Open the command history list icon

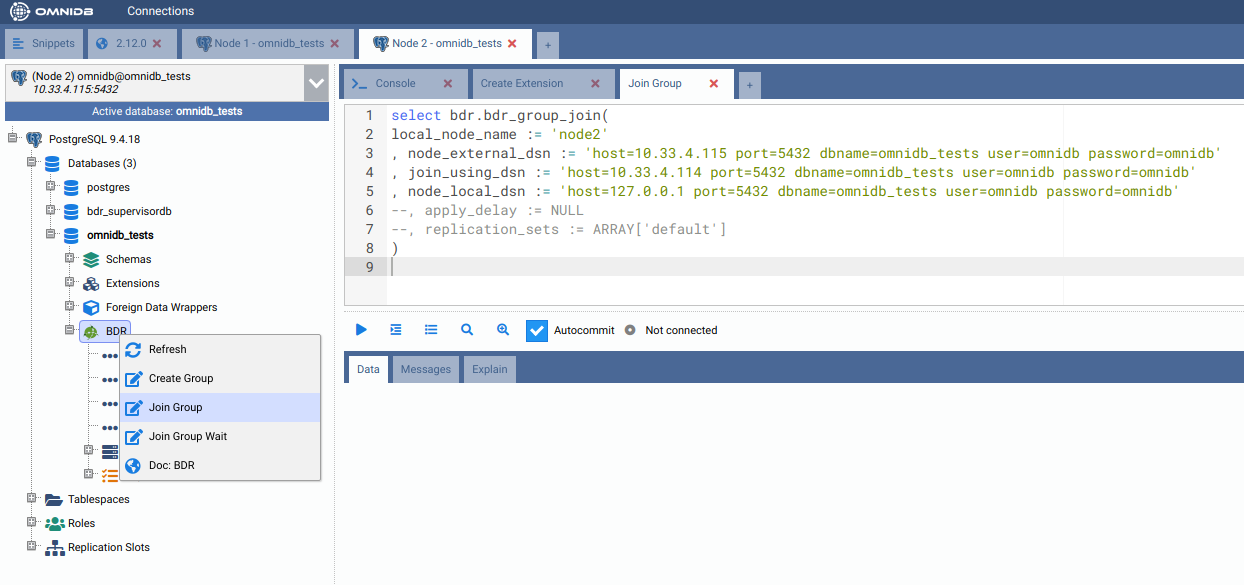431,329
